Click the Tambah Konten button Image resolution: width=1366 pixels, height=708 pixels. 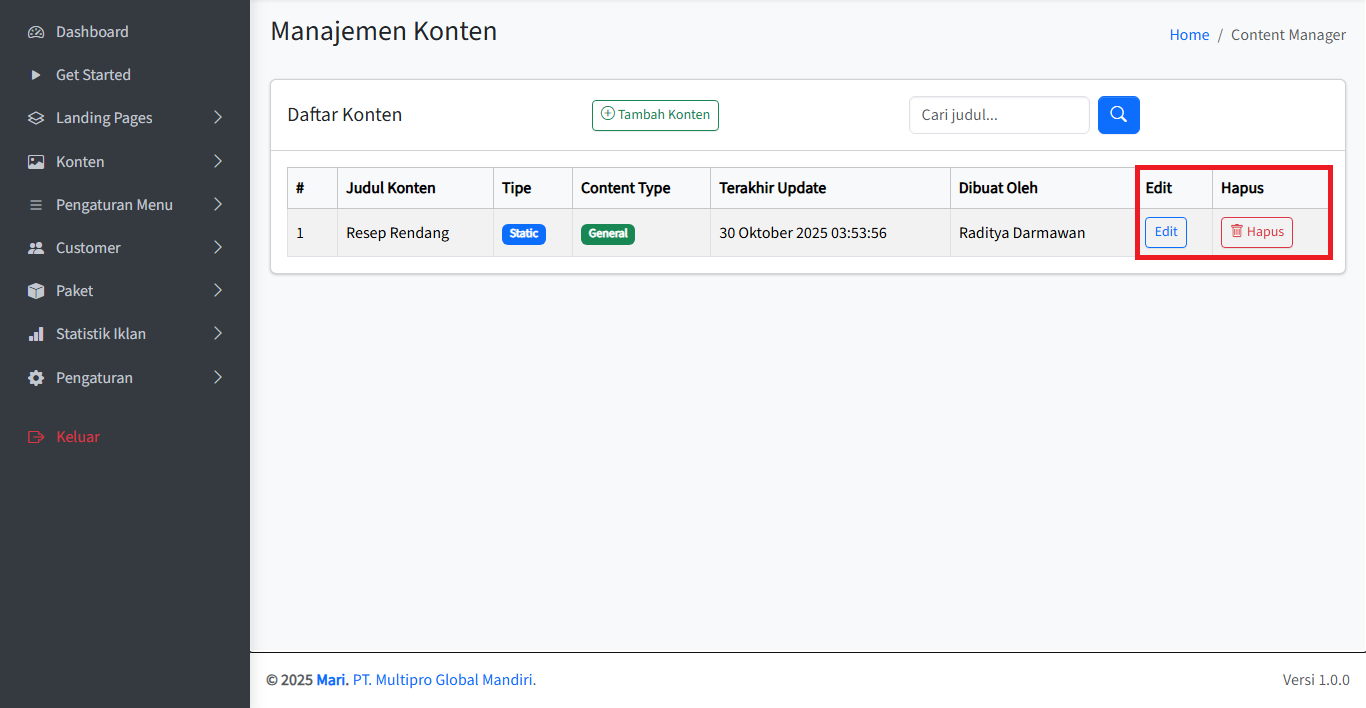pos(655,115)
